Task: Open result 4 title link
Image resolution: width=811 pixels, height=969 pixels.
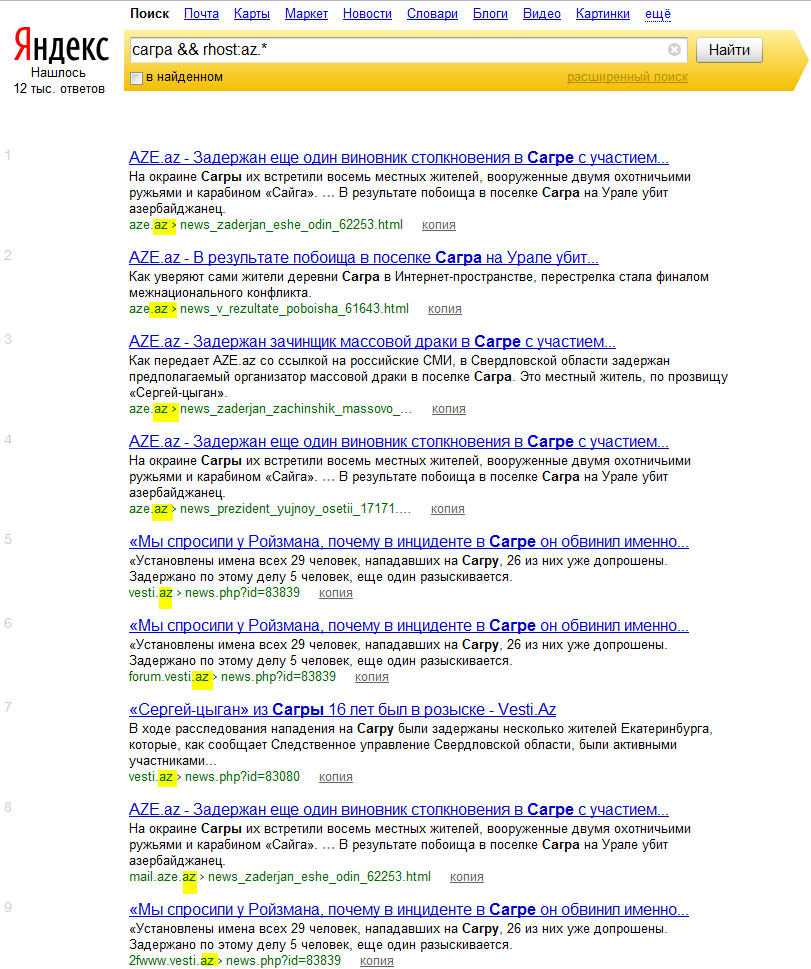Action: pyautogui.click(x=399, y=442)
